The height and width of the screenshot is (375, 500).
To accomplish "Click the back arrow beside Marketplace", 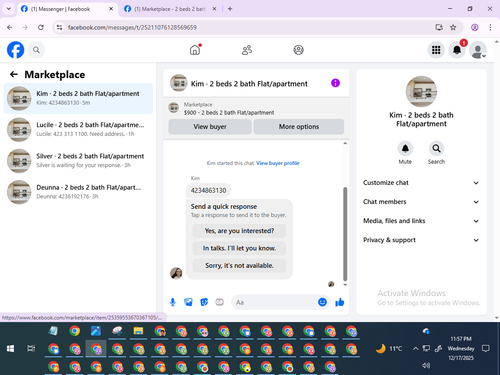I will (x=14, y=74).
